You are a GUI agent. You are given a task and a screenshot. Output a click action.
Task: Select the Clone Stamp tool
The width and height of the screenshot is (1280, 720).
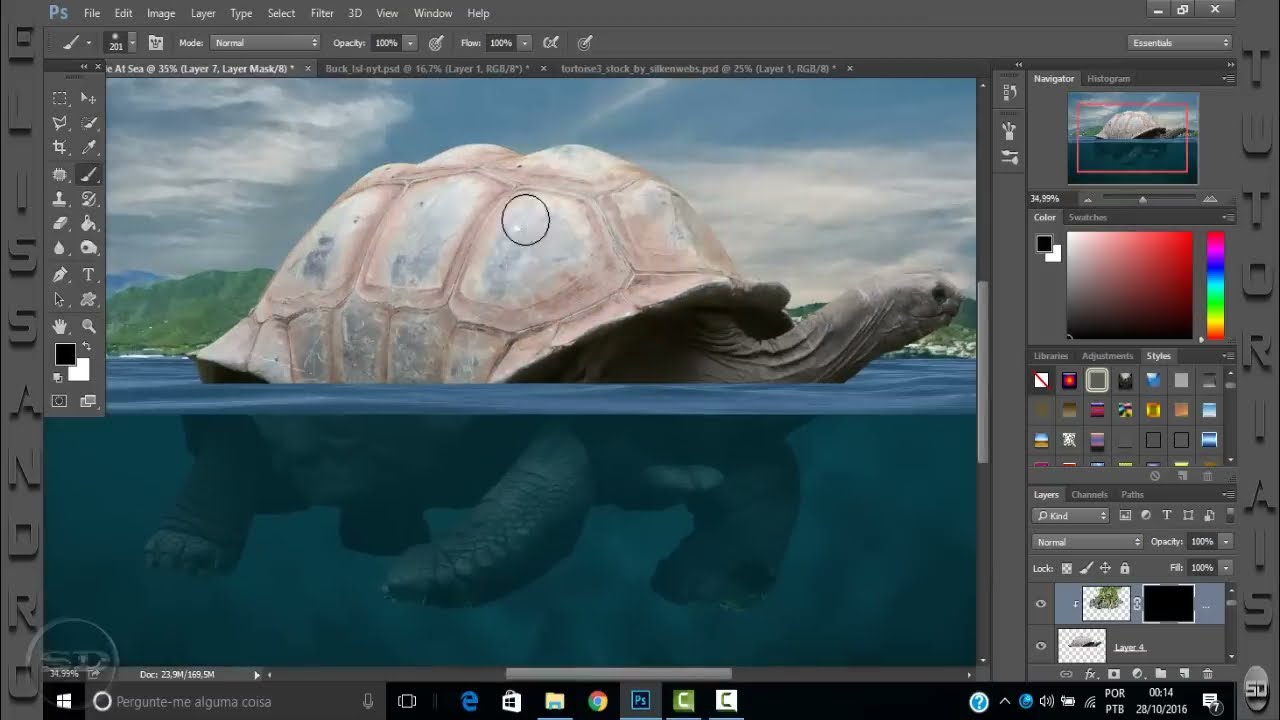[60, 199]
